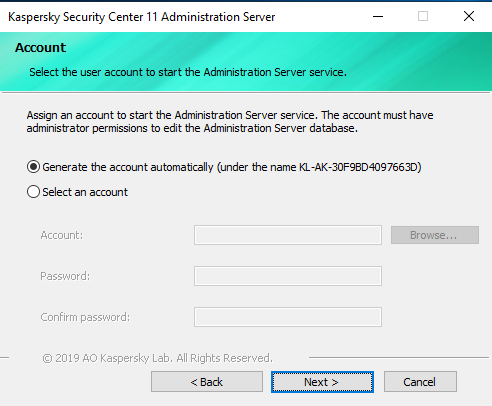Open the Browse... account picker
The image size is (492, 406).
(x=435, y=235)
